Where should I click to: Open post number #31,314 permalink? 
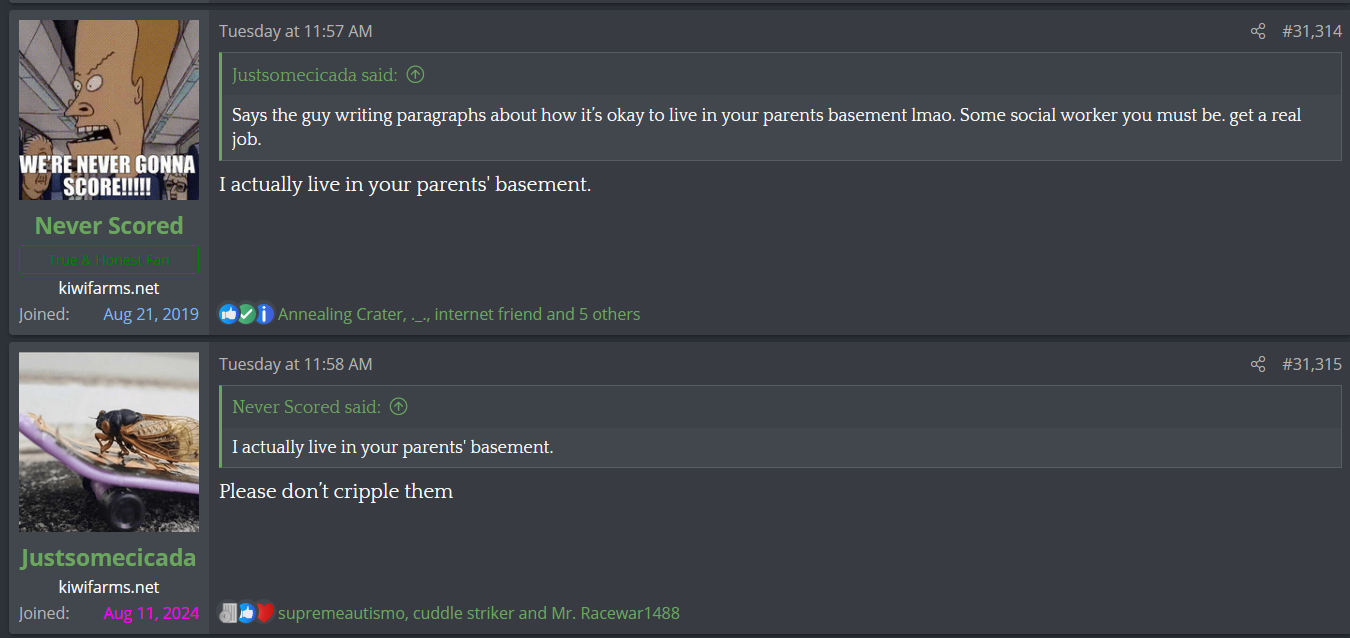click(1311, 31)
